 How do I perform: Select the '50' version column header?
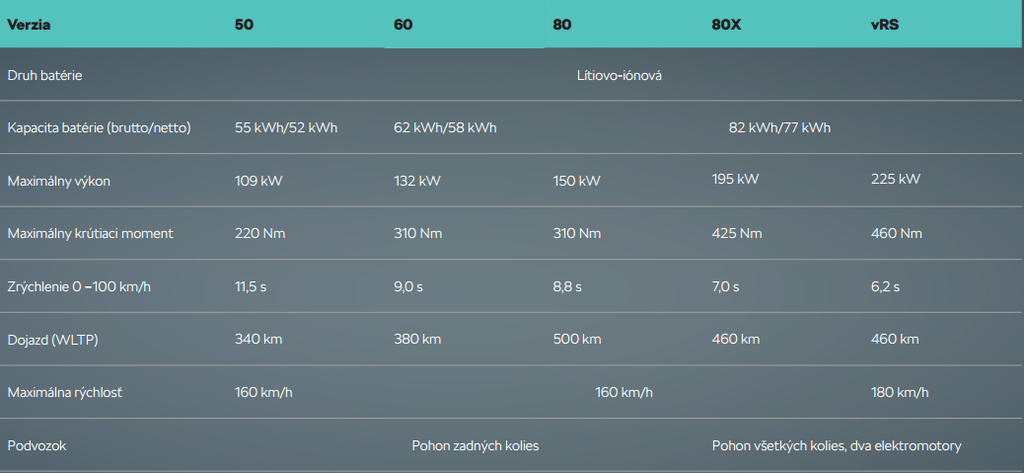[x=244, y=24]
